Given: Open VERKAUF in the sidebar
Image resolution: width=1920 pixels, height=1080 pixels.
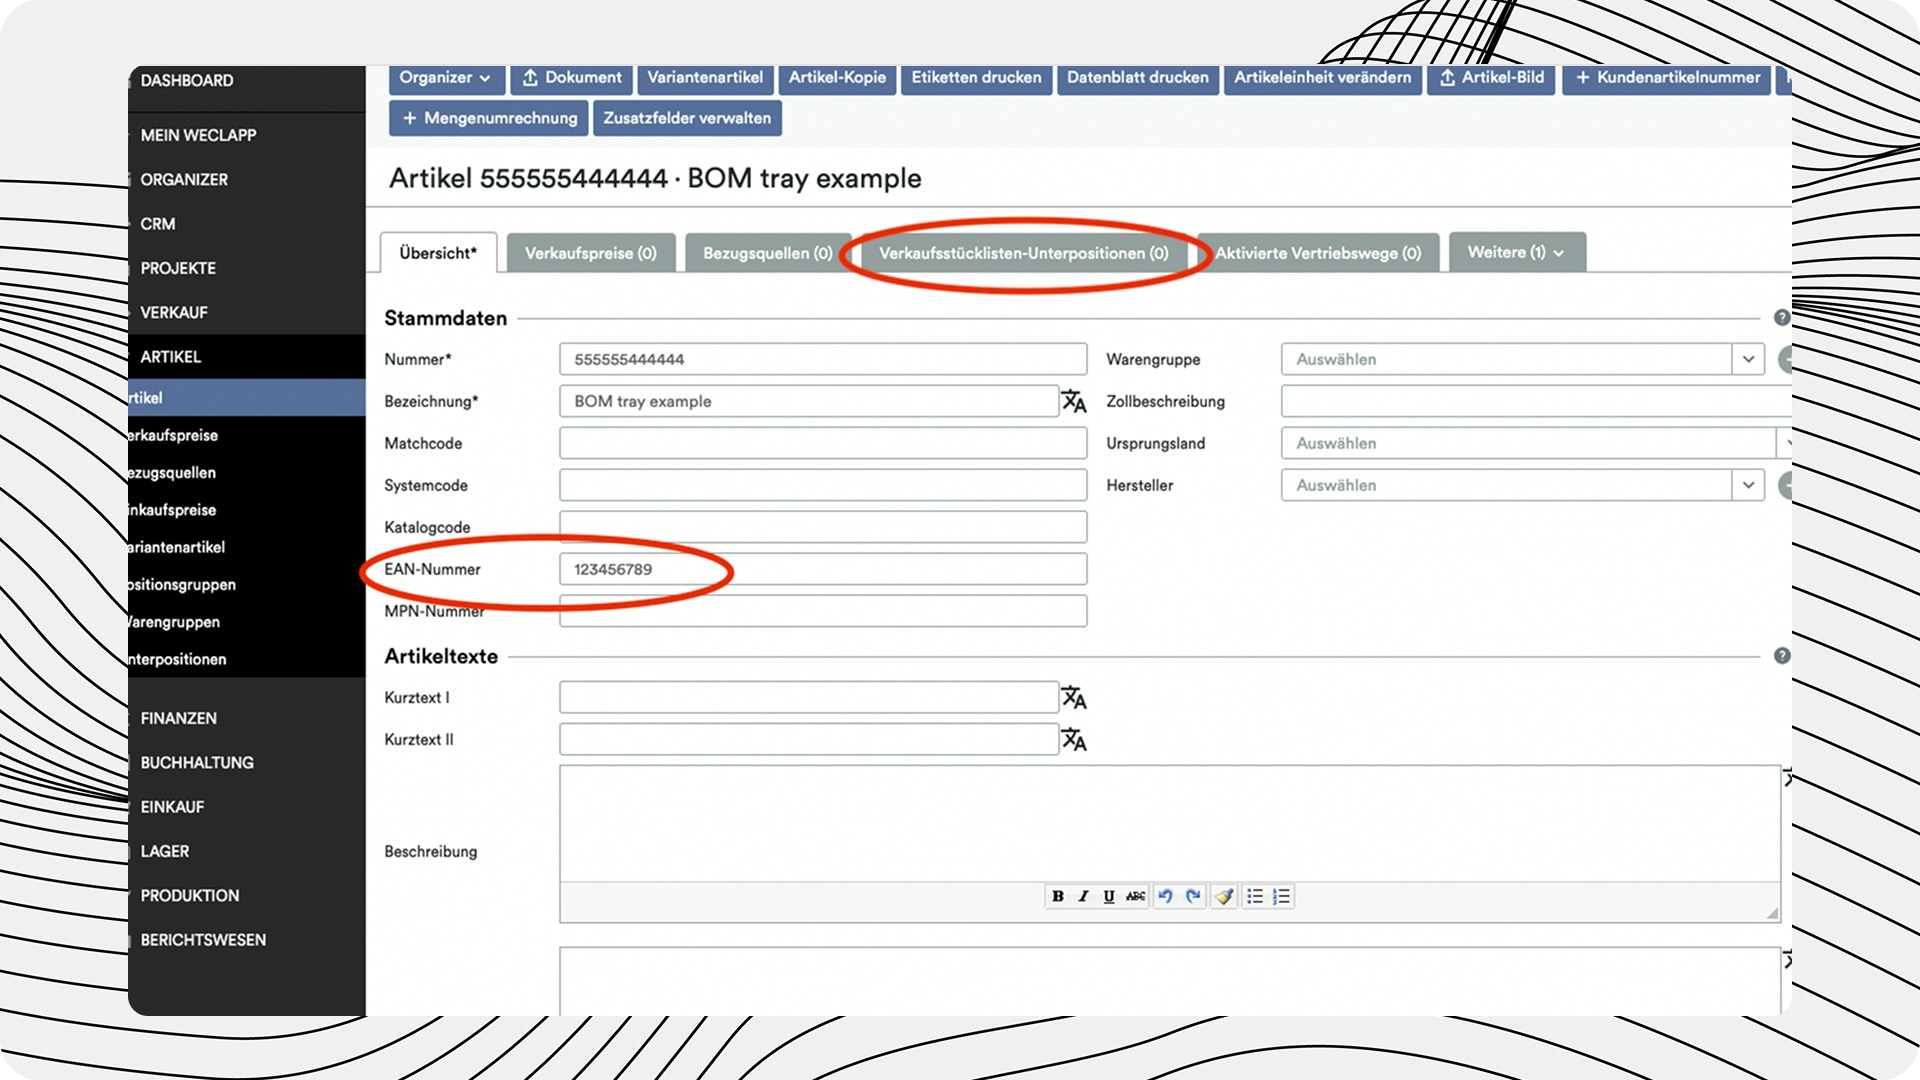Looking at the screenshot, I should tap(174, 312).
